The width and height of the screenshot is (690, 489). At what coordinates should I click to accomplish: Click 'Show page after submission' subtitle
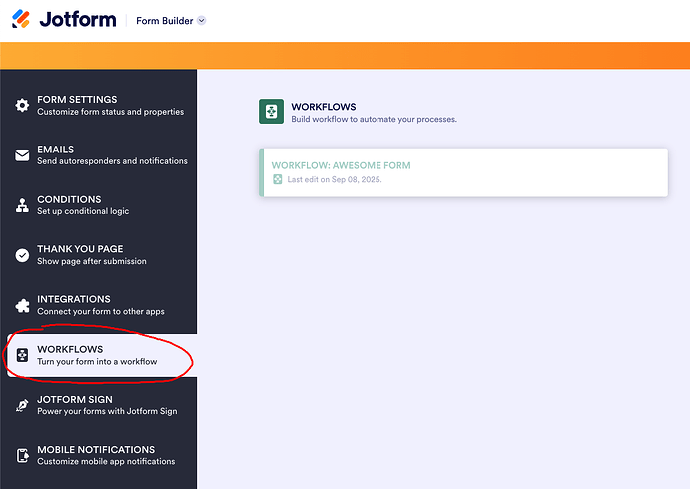click(x=92, y=261)
